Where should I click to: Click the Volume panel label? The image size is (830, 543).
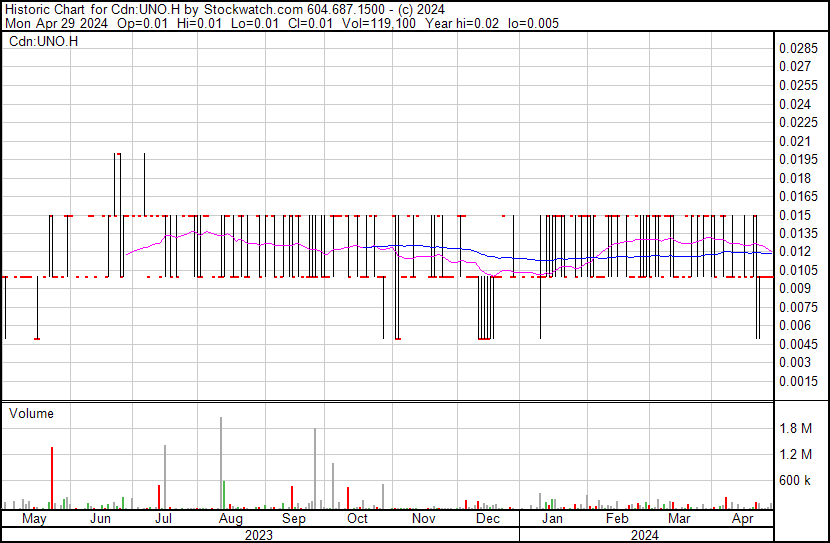coord(31,413)
